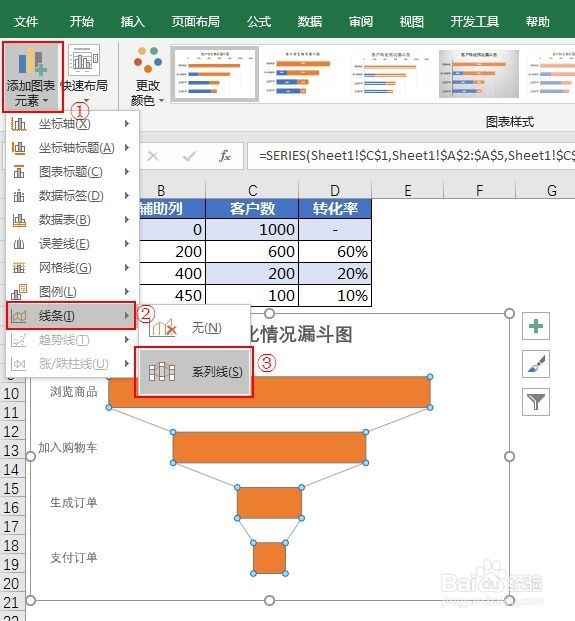Image resolution: width=575 pixels, height=621 pixels.
Task: Click the data labels (数据标签) menu icon
Action: click(x=19, y=195)
